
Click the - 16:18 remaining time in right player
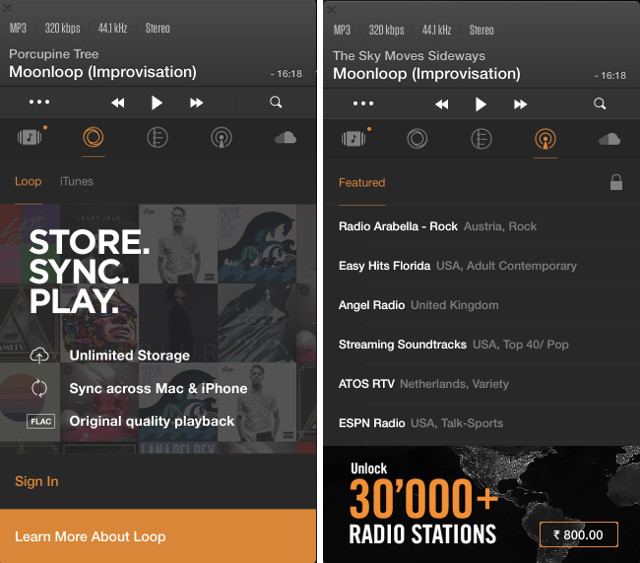(x=610, y=76)
